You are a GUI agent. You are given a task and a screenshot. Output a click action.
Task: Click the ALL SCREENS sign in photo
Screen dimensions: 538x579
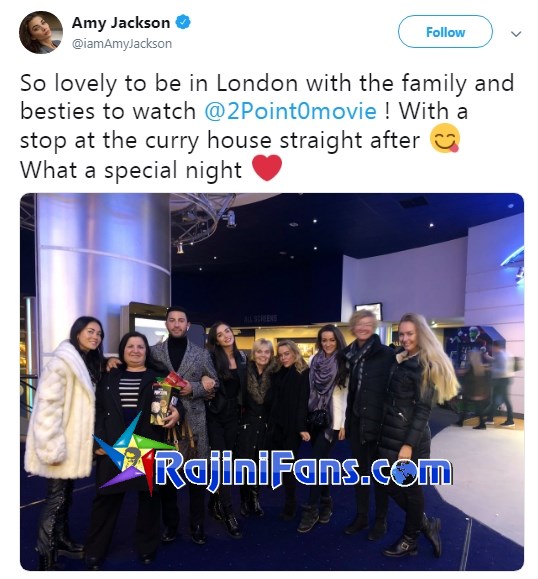tap(261, 318)
